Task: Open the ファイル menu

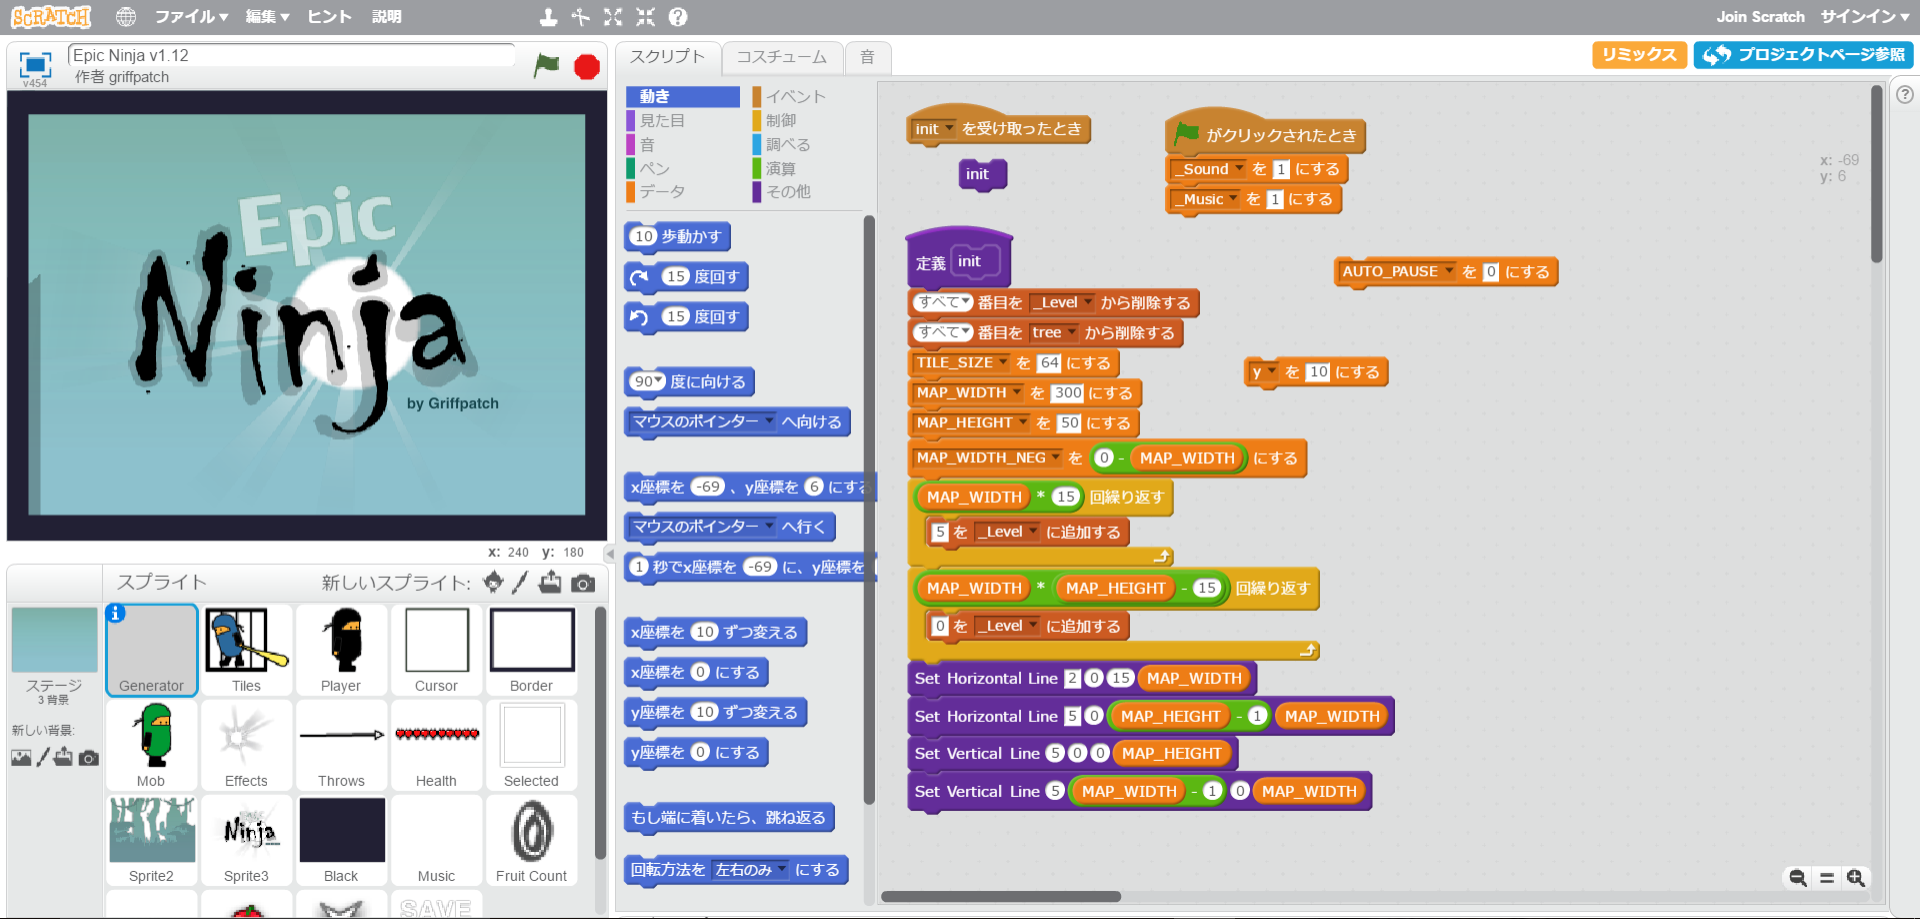Action: [x=190, y=17]
